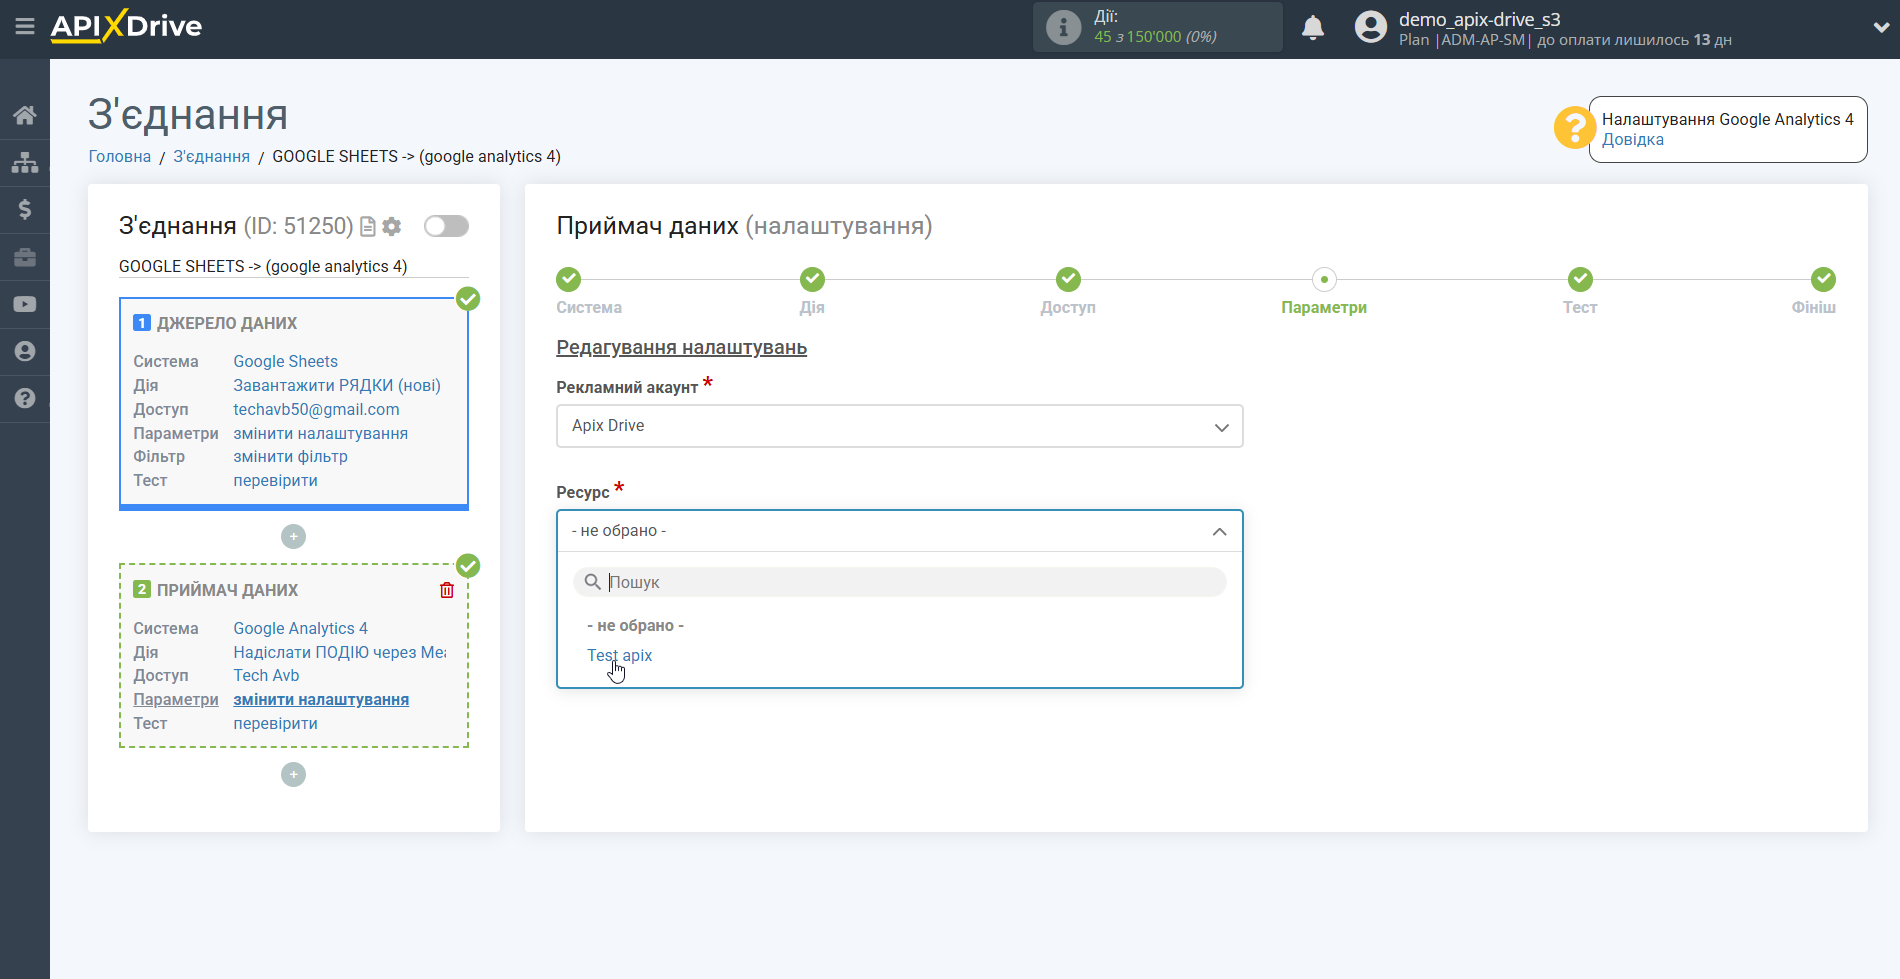Image resolution: width=1900 pixels, height=979 pixels.
Task: Select the '- не обрано -' option
Action: 635,626
